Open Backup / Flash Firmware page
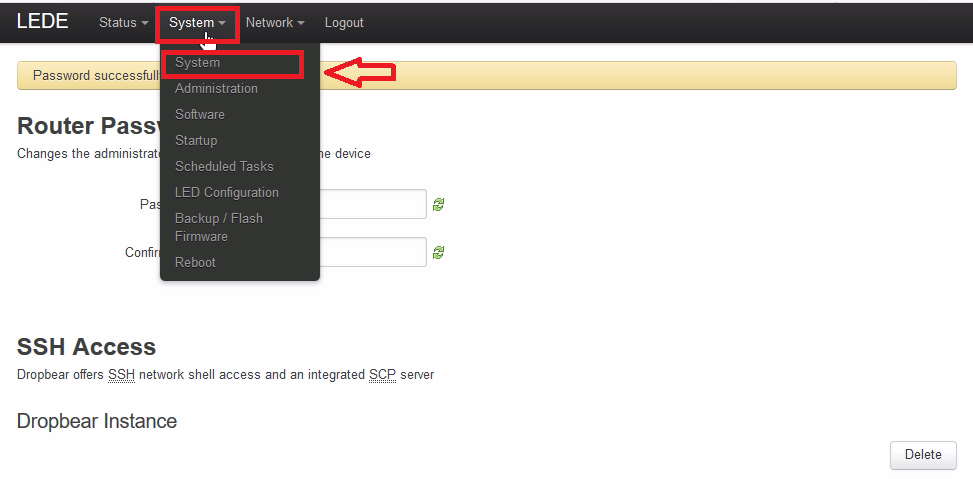 [x=218, y=227]
